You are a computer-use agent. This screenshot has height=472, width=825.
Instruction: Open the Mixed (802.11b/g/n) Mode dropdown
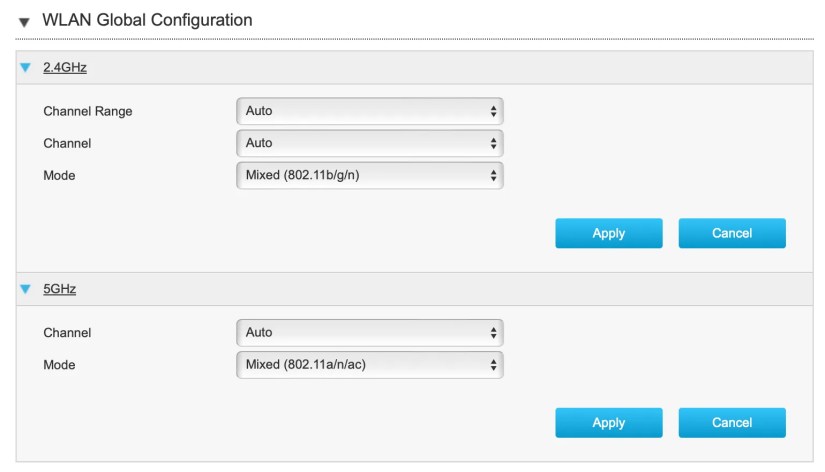coord(369,175)
